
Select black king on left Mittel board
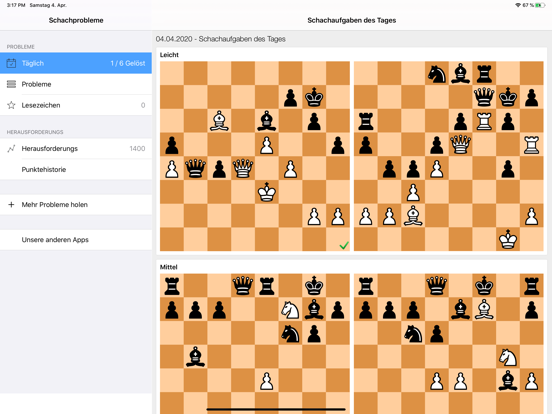click(x=314, y=286)
